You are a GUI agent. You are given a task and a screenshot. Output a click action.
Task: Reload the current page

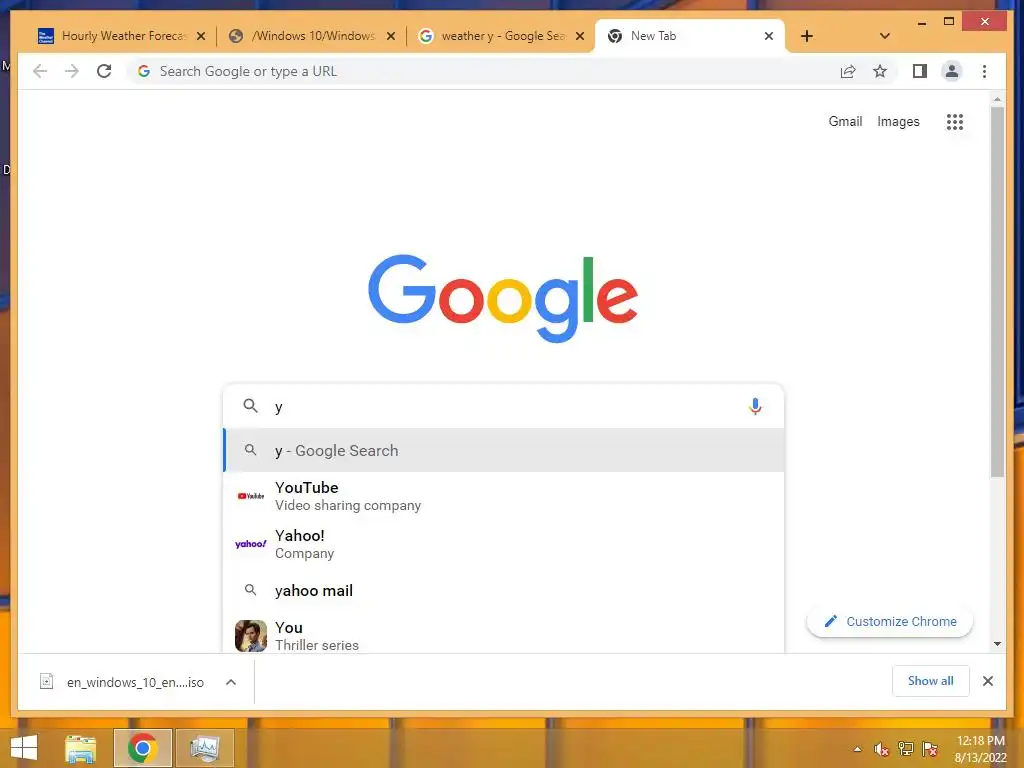click(x=104, y=71)
